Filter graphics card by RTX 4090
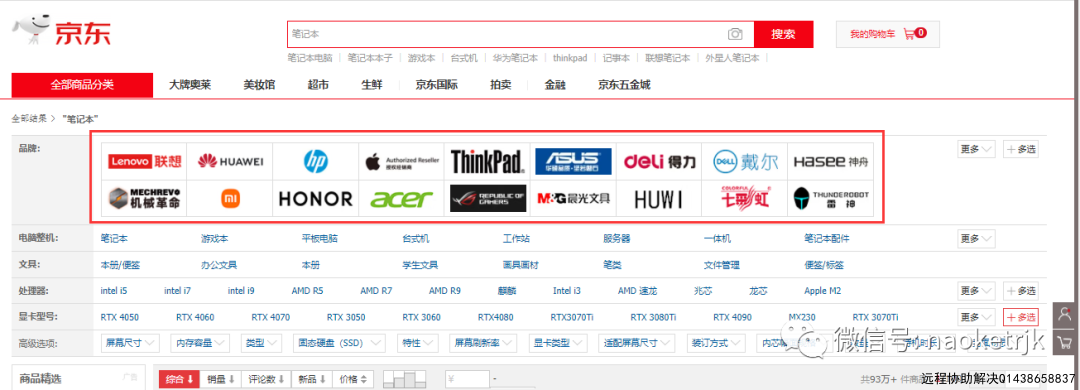1080x390 pixels. (x=732, y=317)
